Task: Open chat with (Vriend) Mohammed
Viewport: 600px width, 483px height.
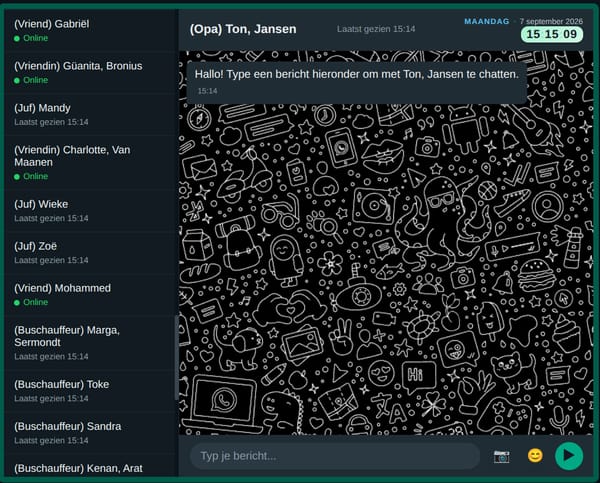Action: click(x=91, y=295)
